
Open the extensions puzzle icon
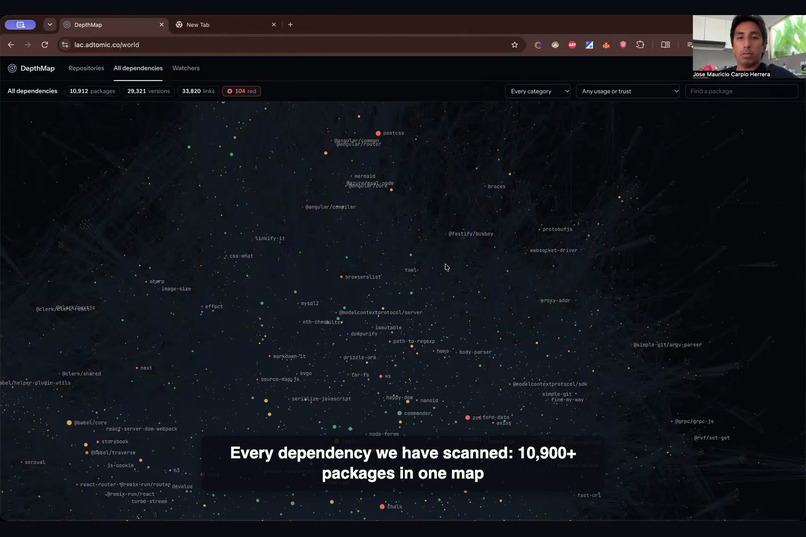(640, 45)
